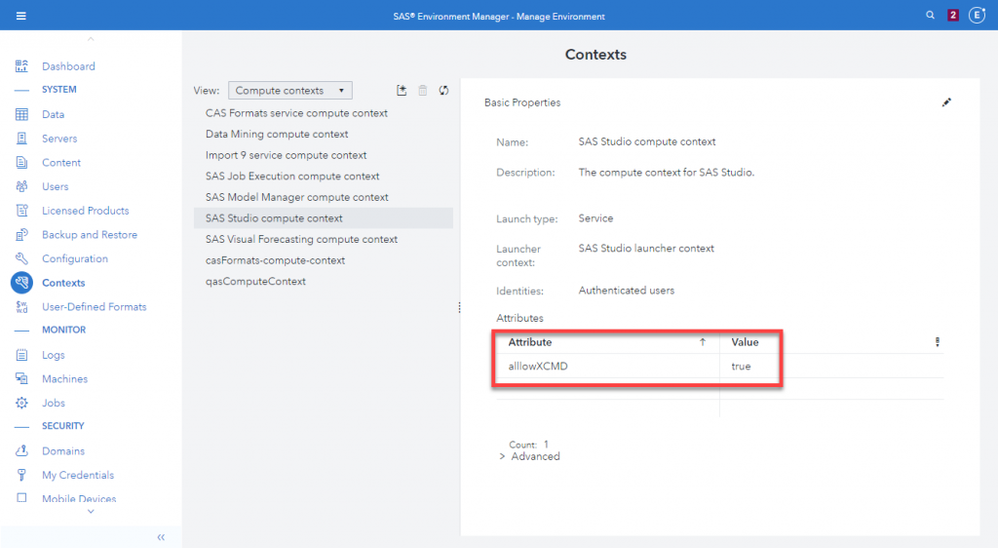Screen dimensions: 998x548
Task: Open the Logs page link
Action: [x=53, y=355]
